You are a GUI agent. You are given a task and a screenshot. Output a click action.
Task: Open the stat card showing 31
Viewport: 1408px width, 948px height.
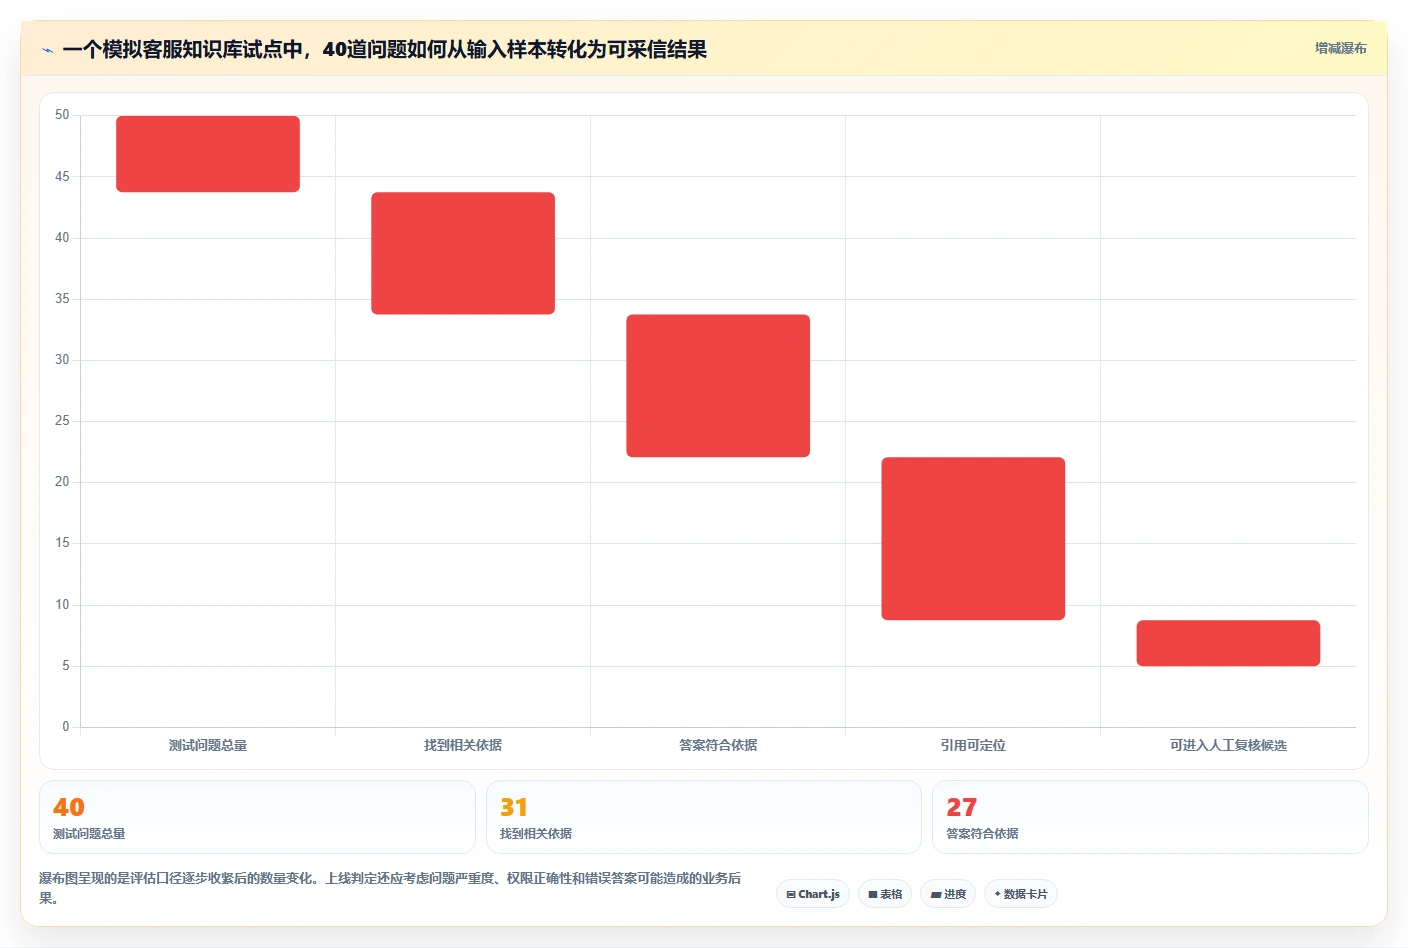tap(704, 817)
